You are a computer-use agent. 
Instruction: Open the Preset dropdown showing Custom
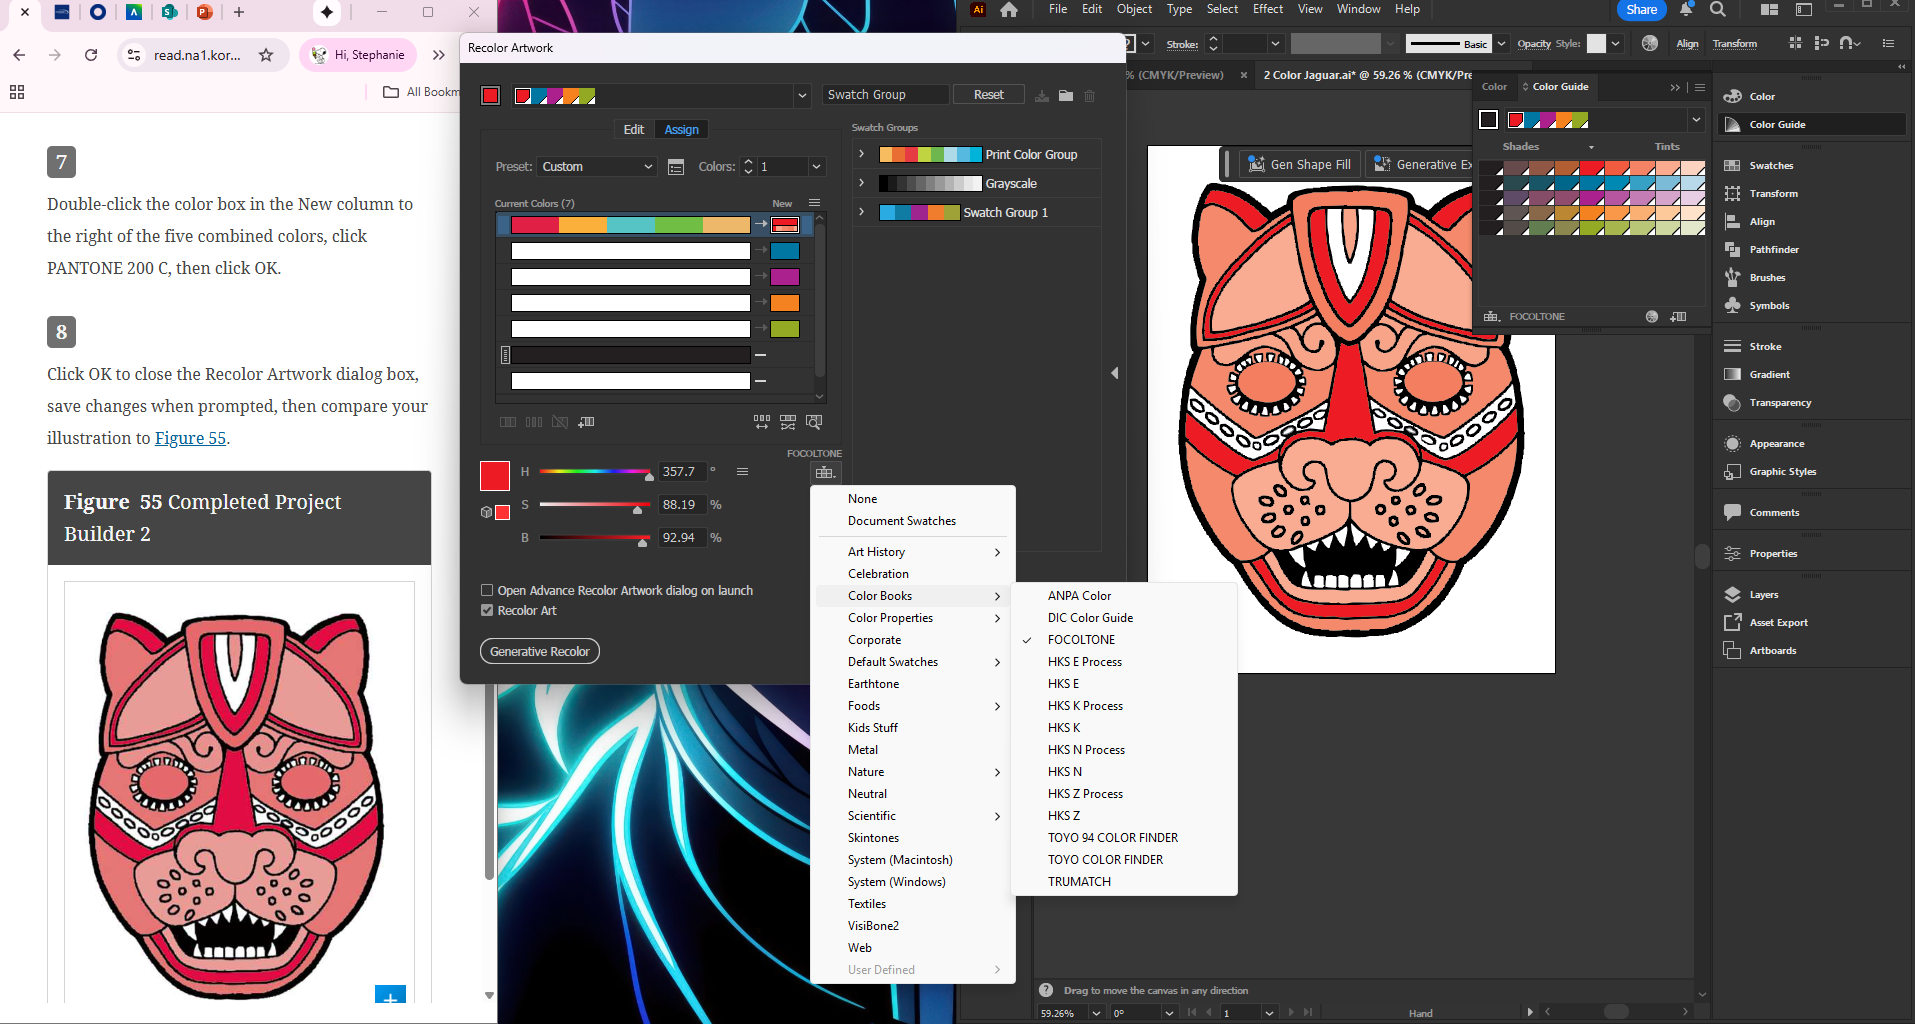click(x=597, y=167)
